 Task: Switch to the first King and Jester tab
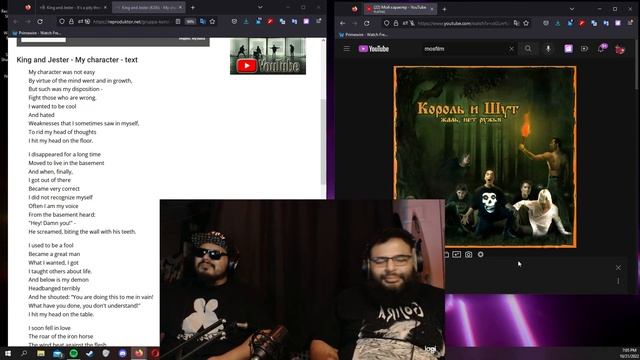coord(72,7)
